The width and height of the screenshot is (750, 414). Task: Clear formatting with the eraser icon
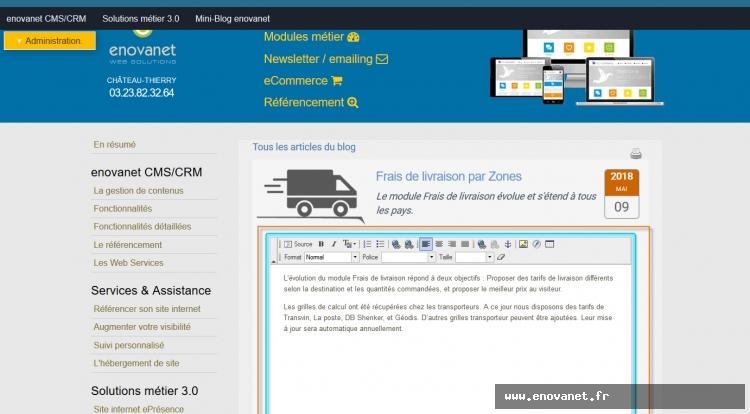pyautogui.click(x=501, y=257)
